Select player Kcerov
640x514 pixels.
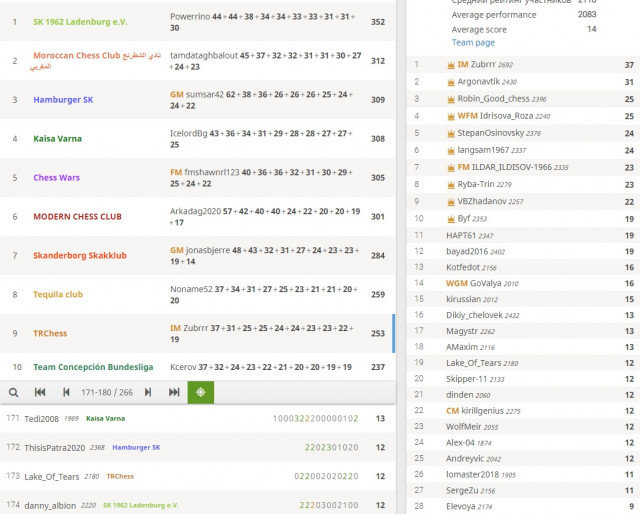coord(183,367)
